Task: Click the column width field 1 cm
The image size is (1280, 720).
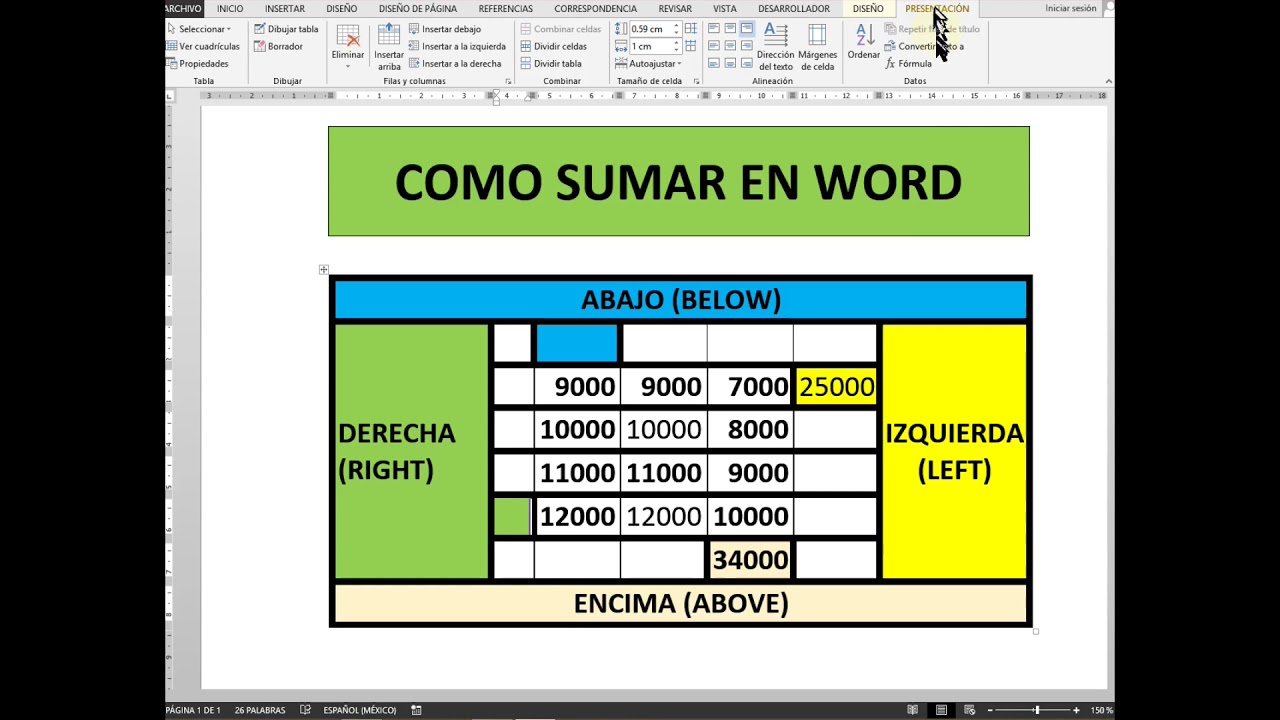Action: 652,46
